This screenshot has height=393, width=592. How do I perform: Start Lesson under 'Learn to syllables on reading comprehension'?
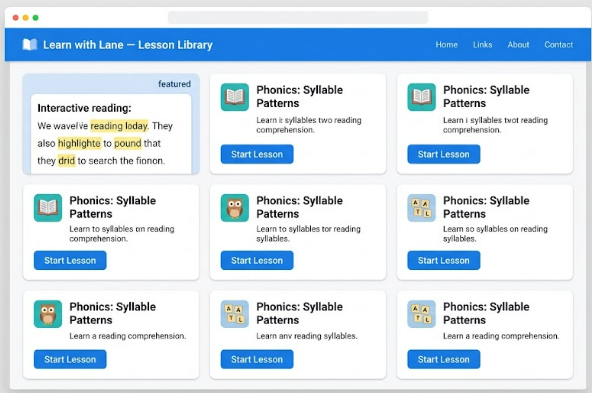[x=70, y=260]
